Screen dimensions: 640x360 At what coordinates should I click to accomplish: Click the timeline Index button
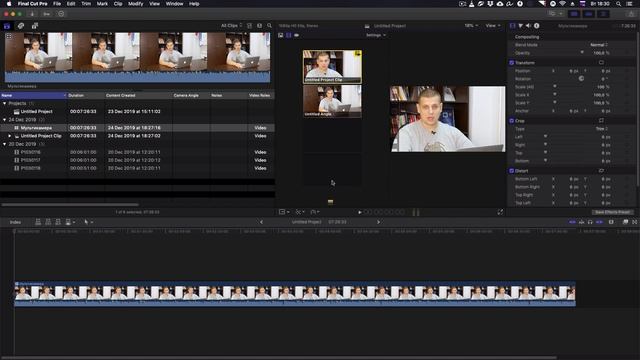pos(16,222)
